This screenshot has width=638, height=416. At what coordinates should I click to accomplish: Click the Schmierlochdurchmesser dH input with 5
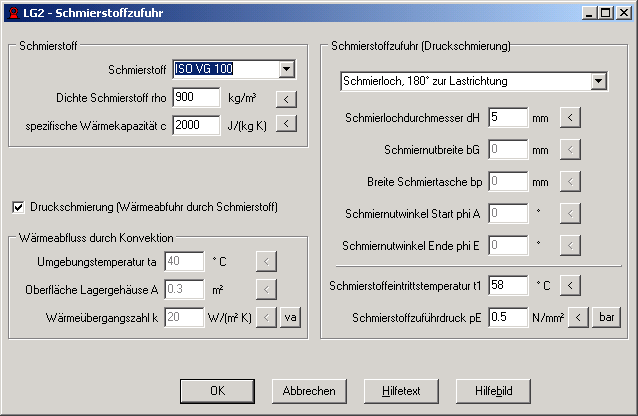(x=508, y=118)
